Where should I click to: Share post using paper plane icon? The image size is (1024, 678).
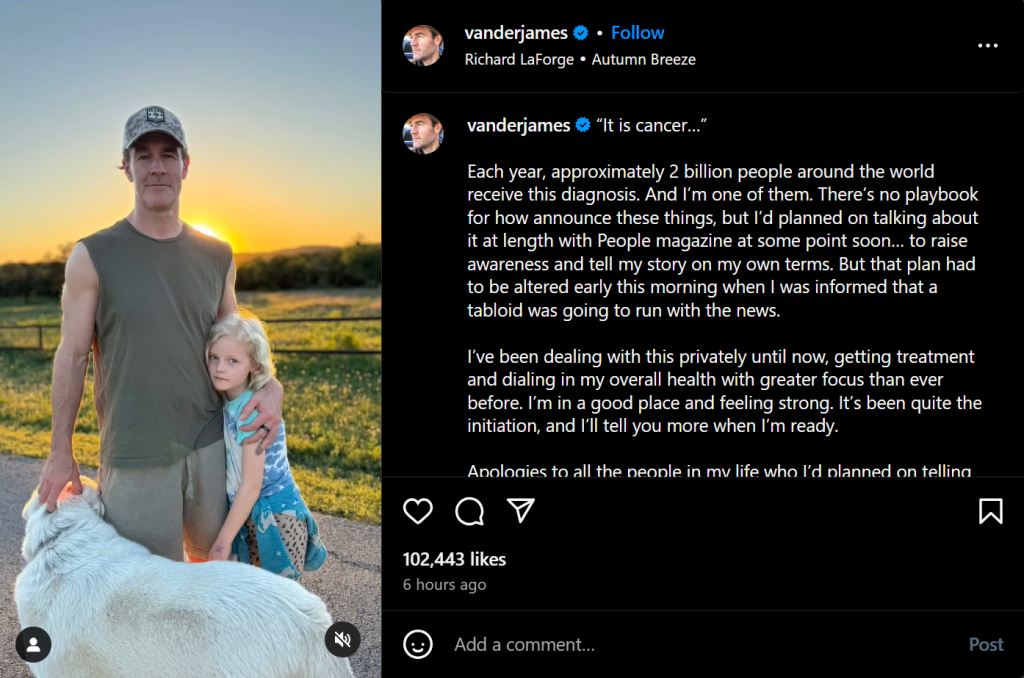coord(520,511)
